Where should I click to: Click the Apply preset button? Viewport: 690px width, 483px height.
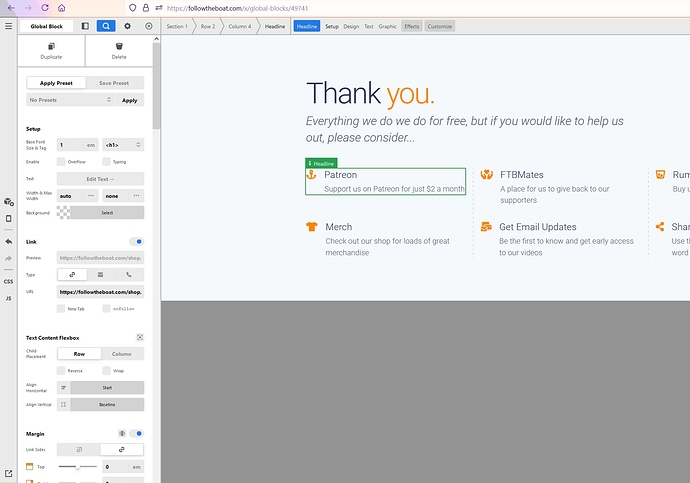pos(129,100)
